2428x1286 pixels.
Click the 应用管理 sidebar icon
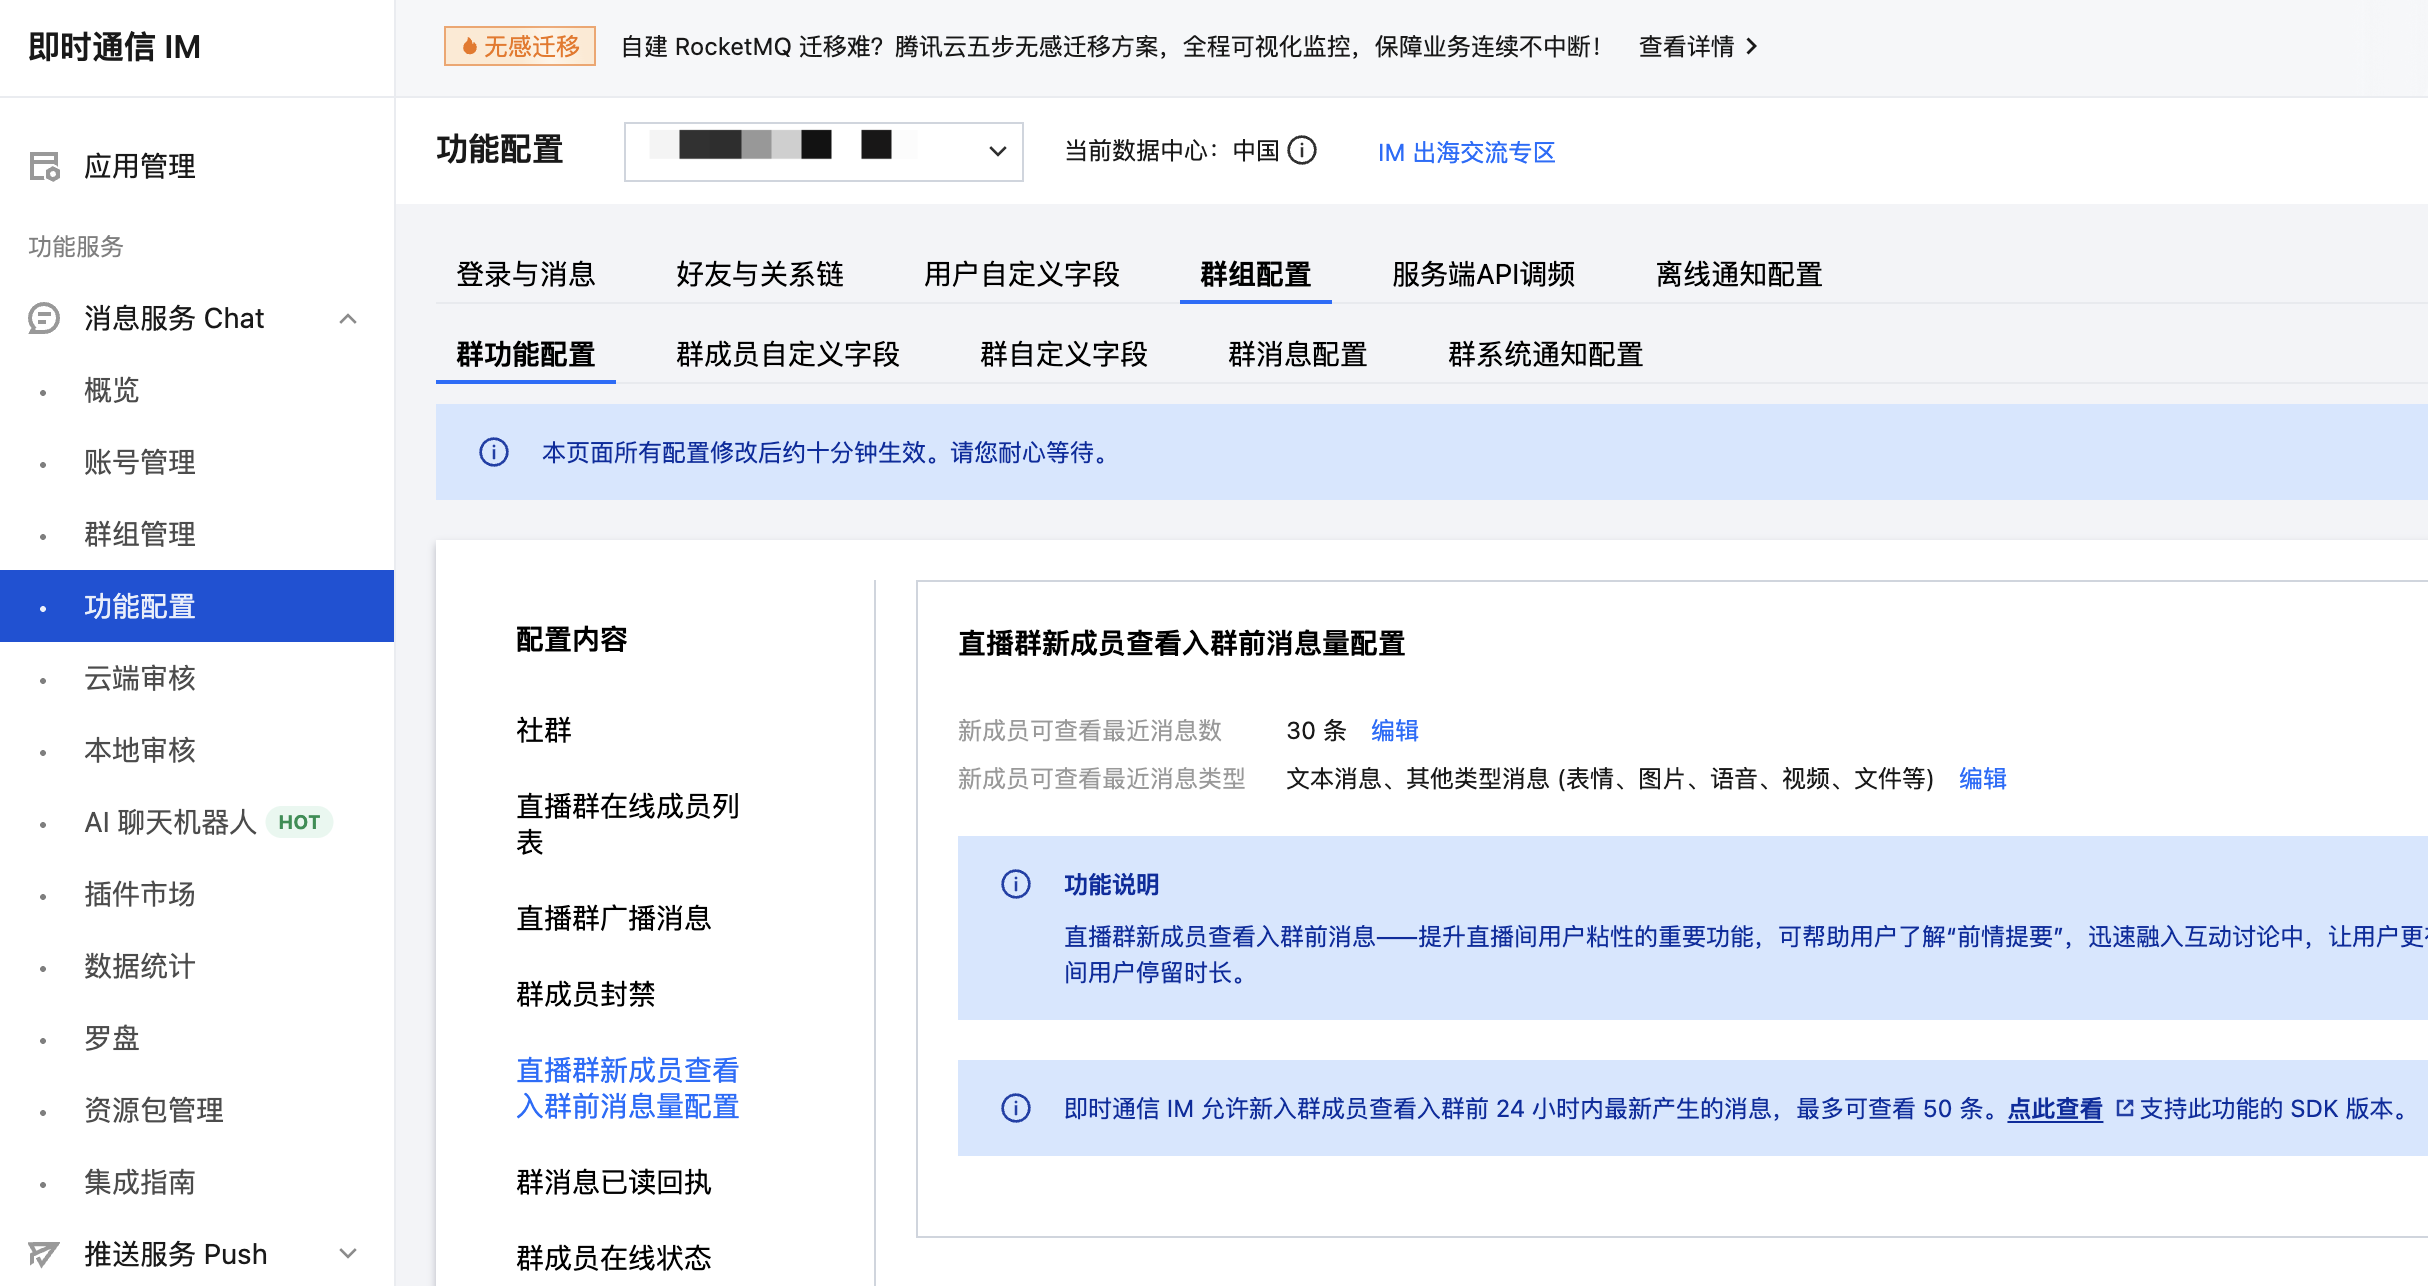coord(44,166)
